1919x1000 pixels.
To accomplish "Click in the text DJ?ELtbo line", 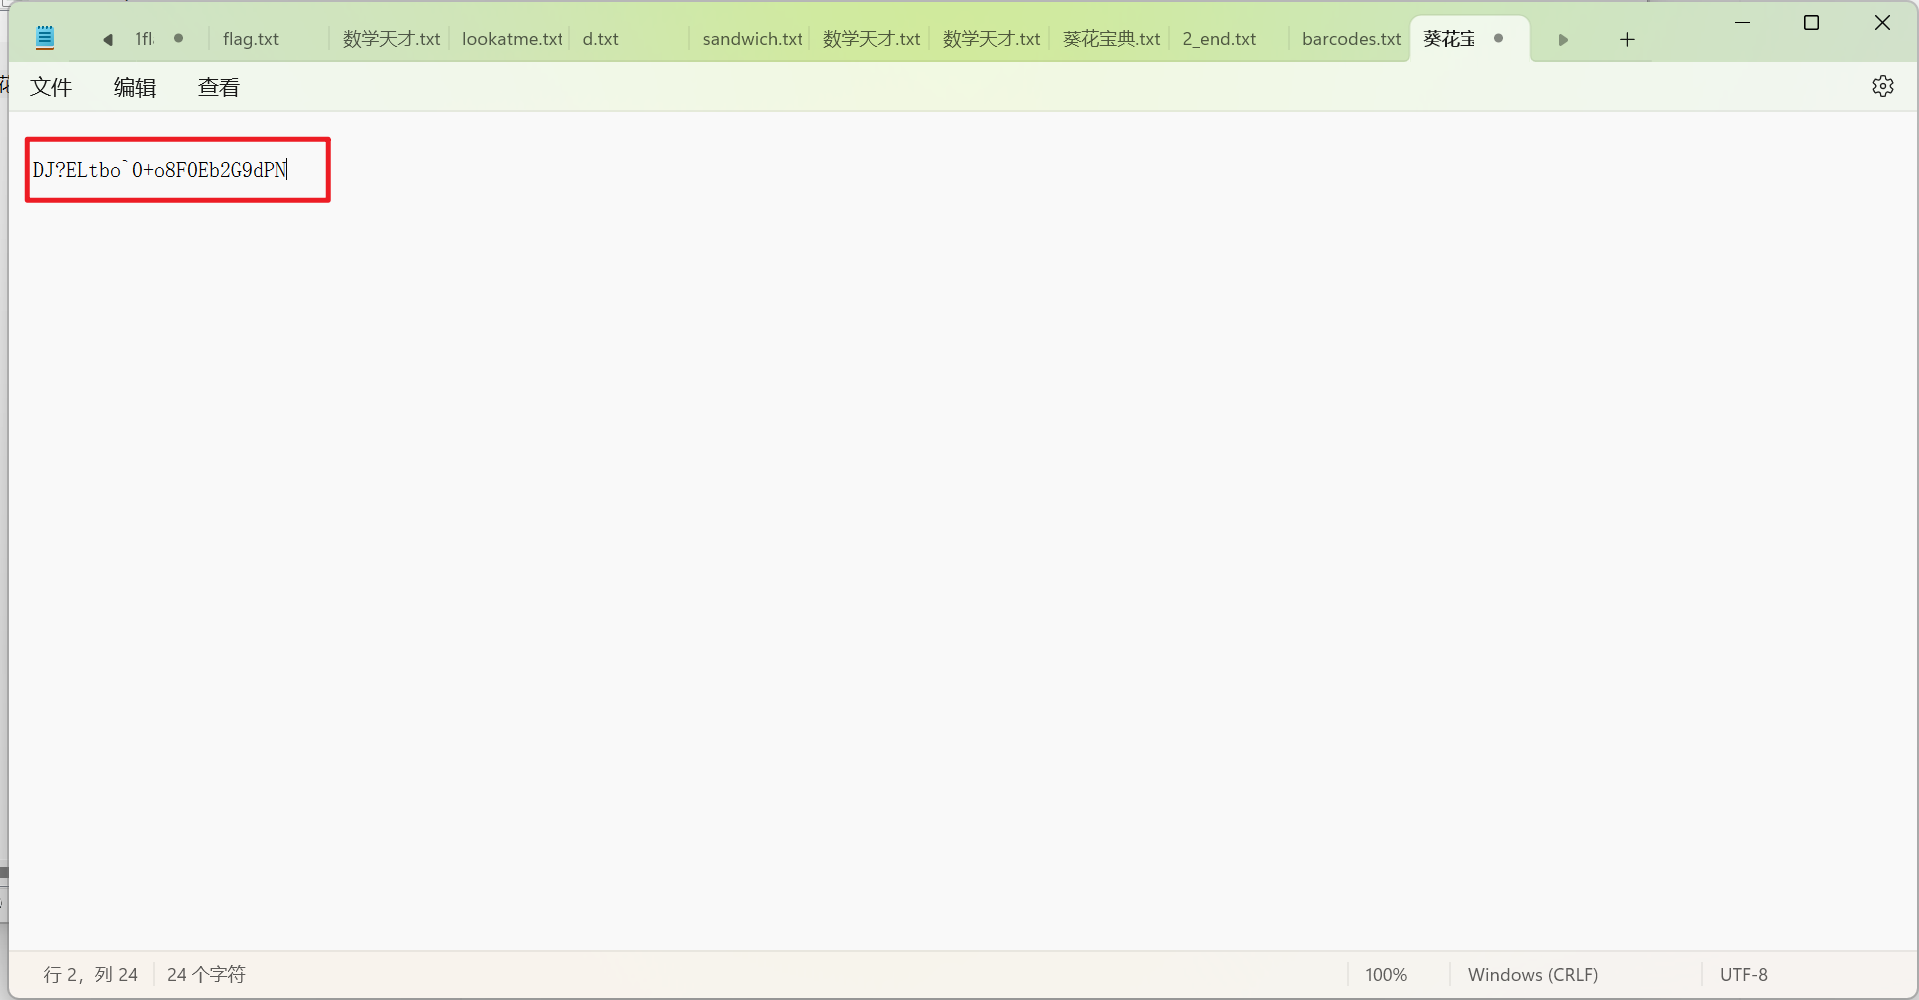I will pyautogui.click(x=160, y=171).
